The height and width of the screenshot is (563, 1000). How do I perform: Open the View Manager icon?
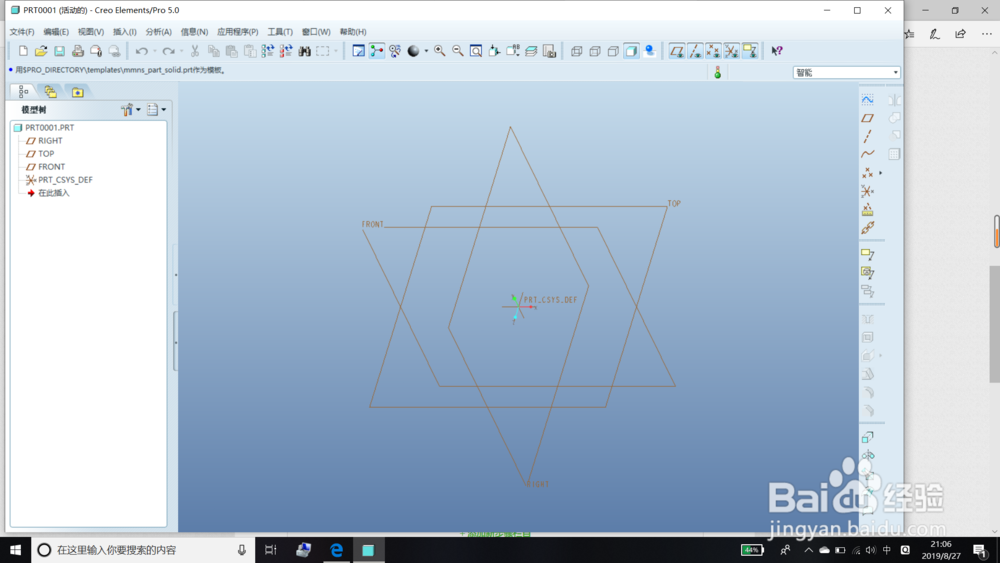click(550, 51)
